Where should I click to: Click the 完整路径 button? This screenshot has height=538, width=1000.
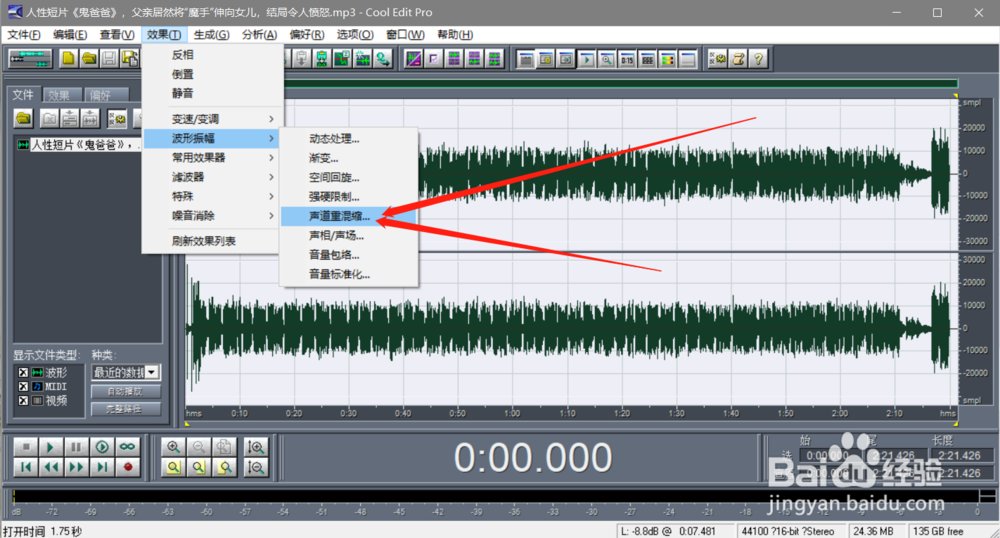coord(125,409)
